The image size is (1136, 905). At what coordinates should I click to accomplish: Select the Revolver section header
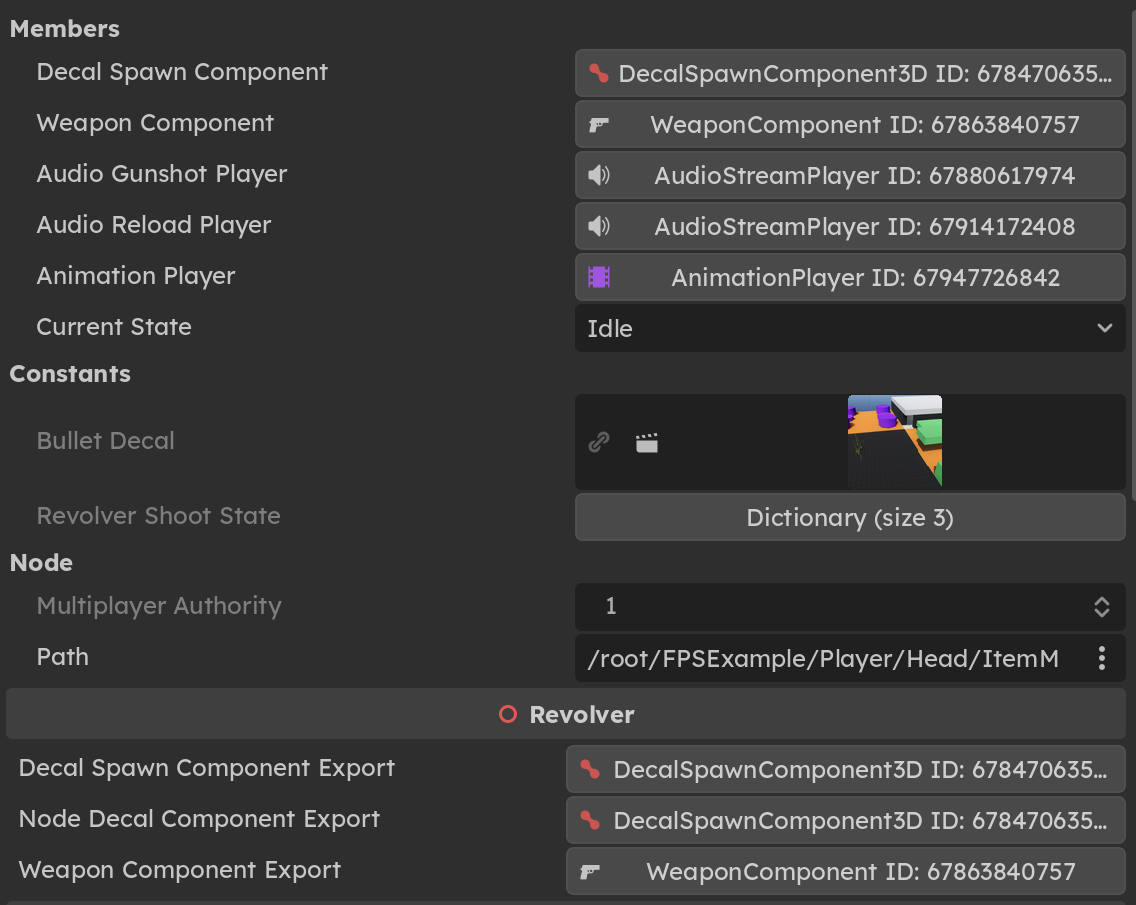coord(568,714)
